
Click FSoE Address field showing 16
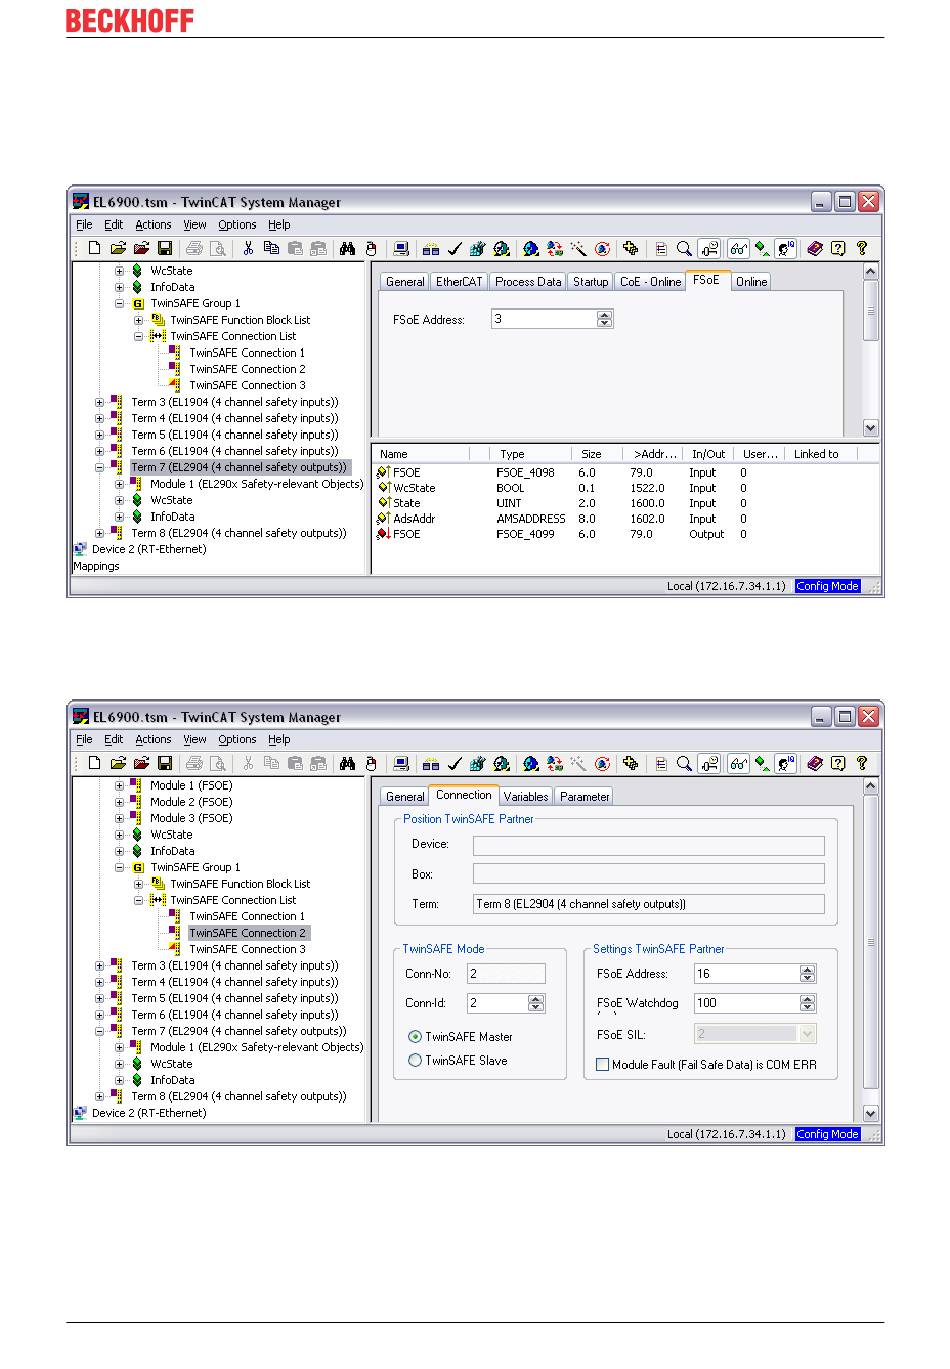[746, 974]
